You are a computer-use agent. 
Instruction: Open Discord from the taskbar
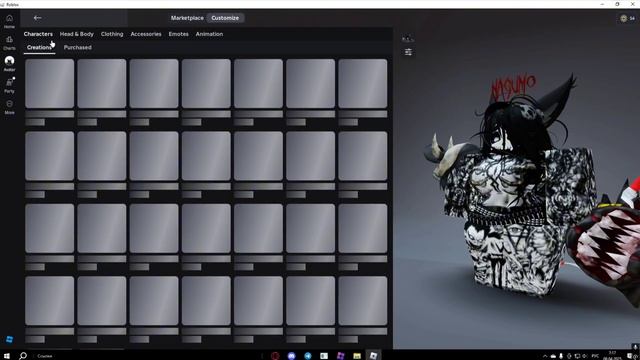coord(291,356)
